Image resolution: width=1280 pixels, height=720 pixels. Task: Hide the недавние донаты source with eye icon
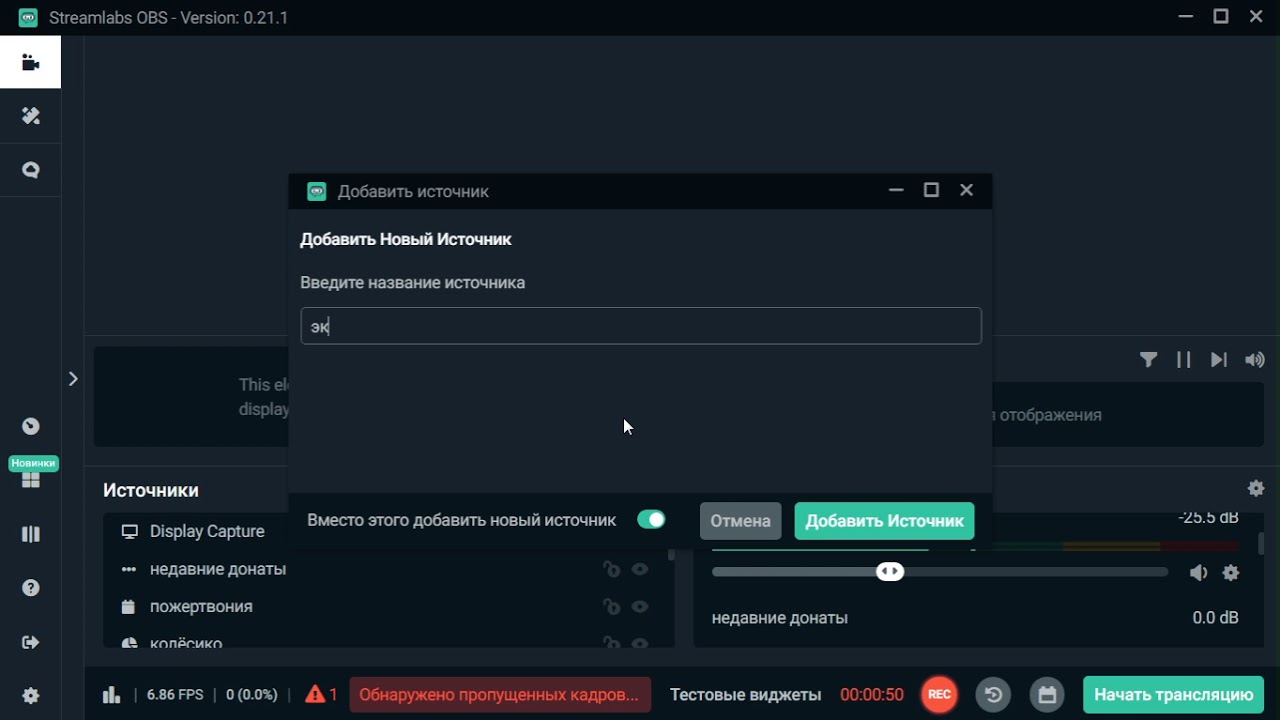pyautogui.click(x=640, y=569)
